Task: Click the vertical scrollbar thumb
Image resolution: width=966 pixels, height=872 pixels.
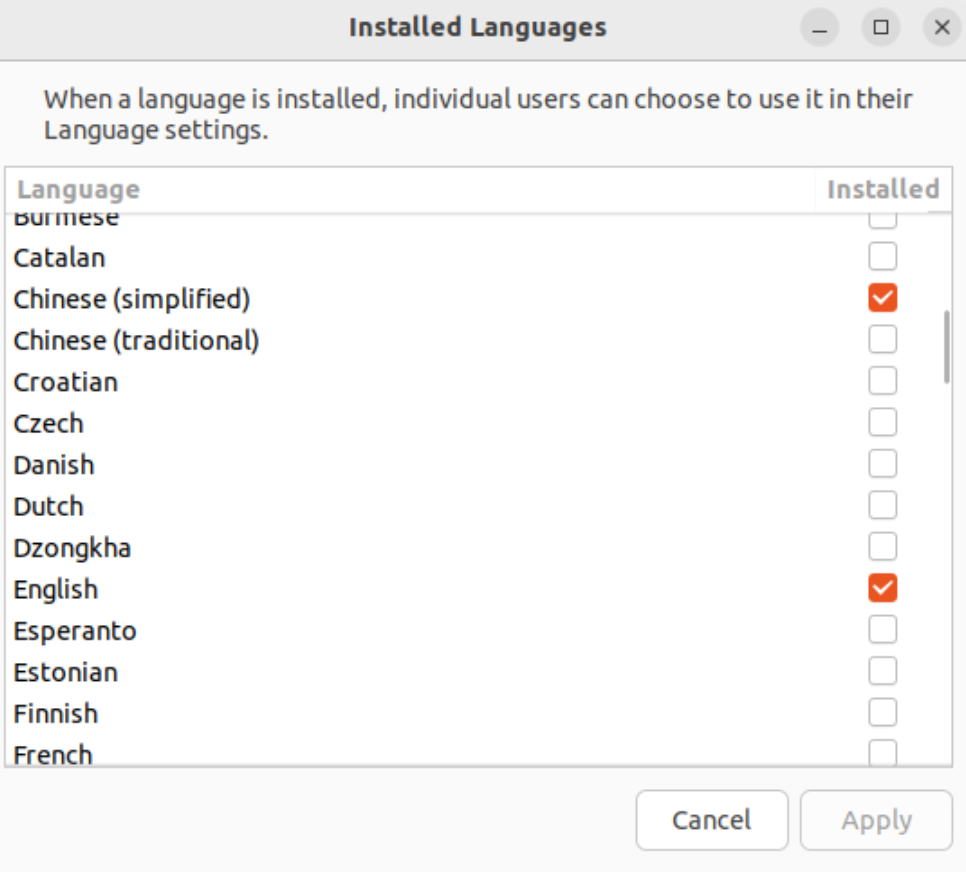Action: 946,347
